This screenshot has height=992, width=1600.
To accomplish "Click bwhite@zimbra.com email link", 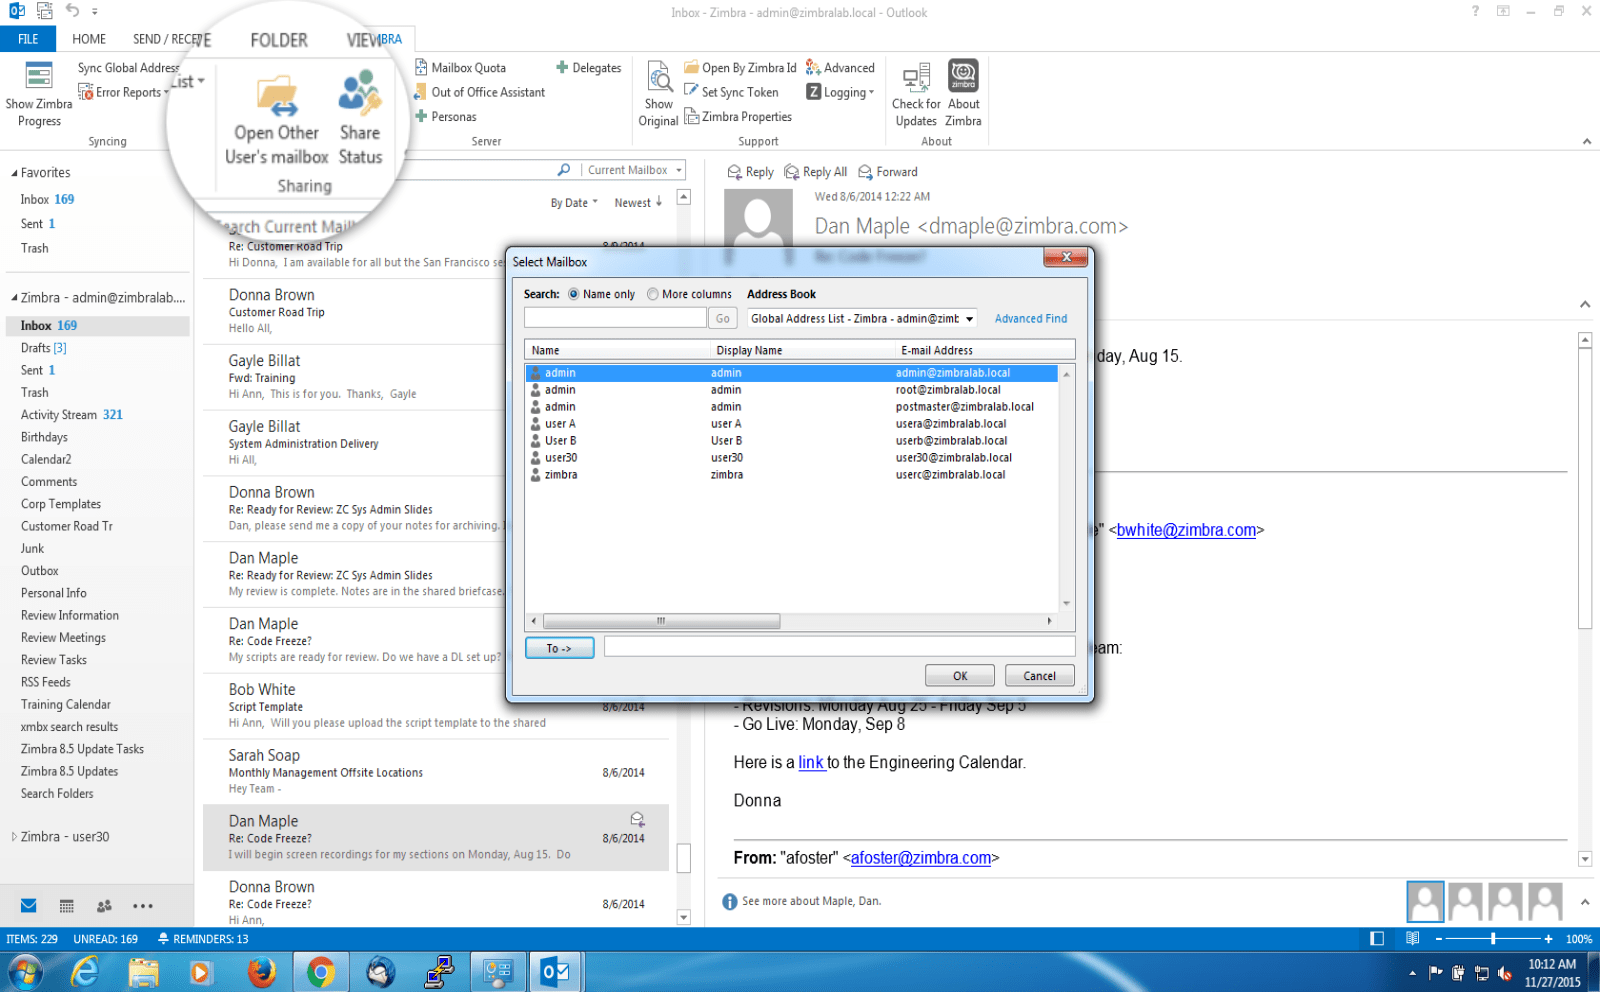I will [1186, 531].
